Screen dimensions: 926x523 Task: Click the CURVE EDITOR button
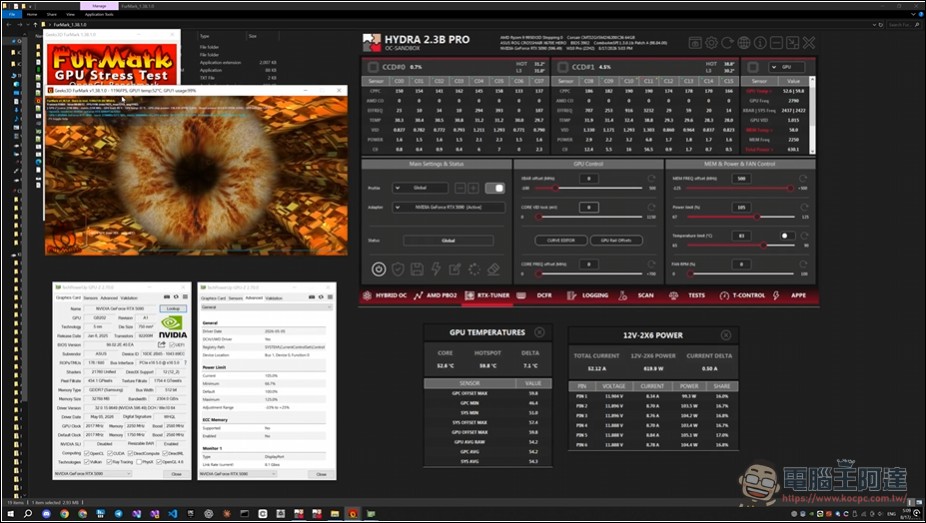click(x=561, y=240)
